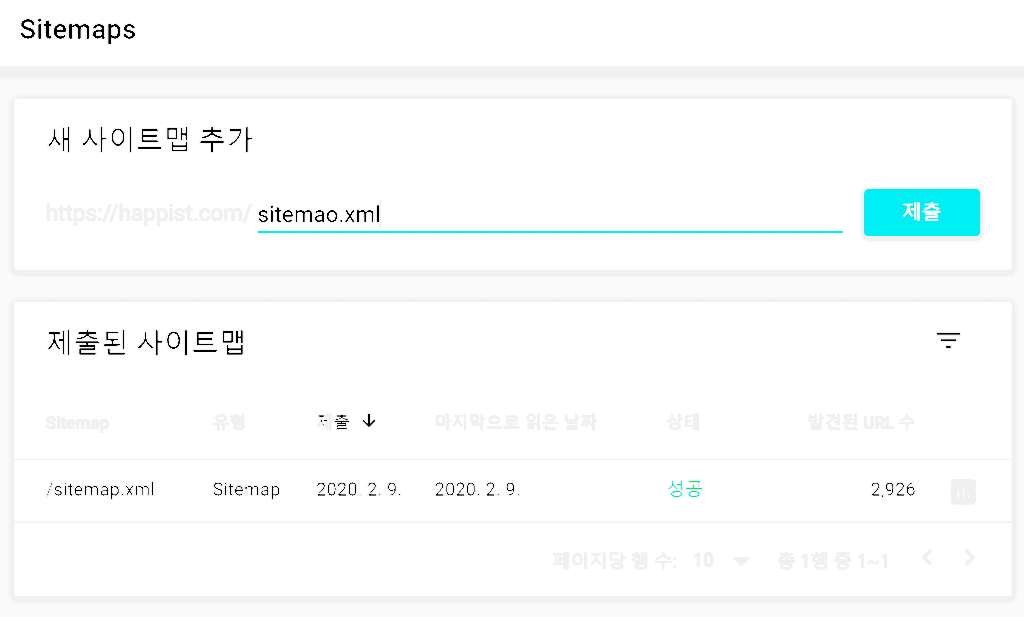Open the filter icon for submitted sitemaps
The height and width of the screenshot is (617, 1024).
tap(948, 341)
